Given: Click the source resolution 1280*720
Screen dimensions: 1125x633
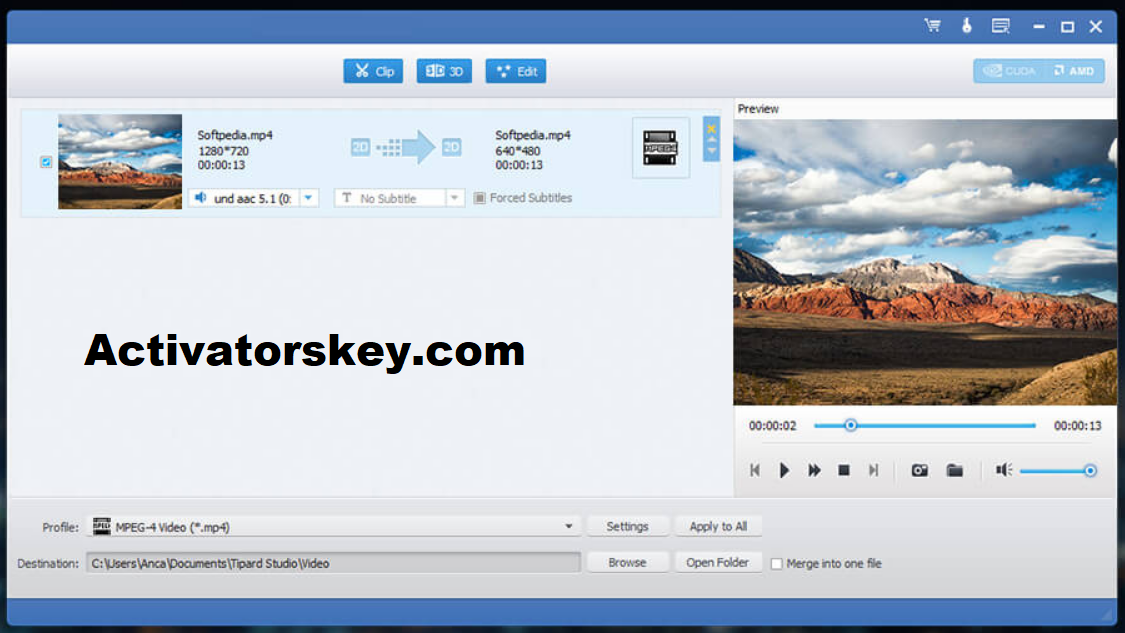Looking at the screenshot, I should click(223, 151).
